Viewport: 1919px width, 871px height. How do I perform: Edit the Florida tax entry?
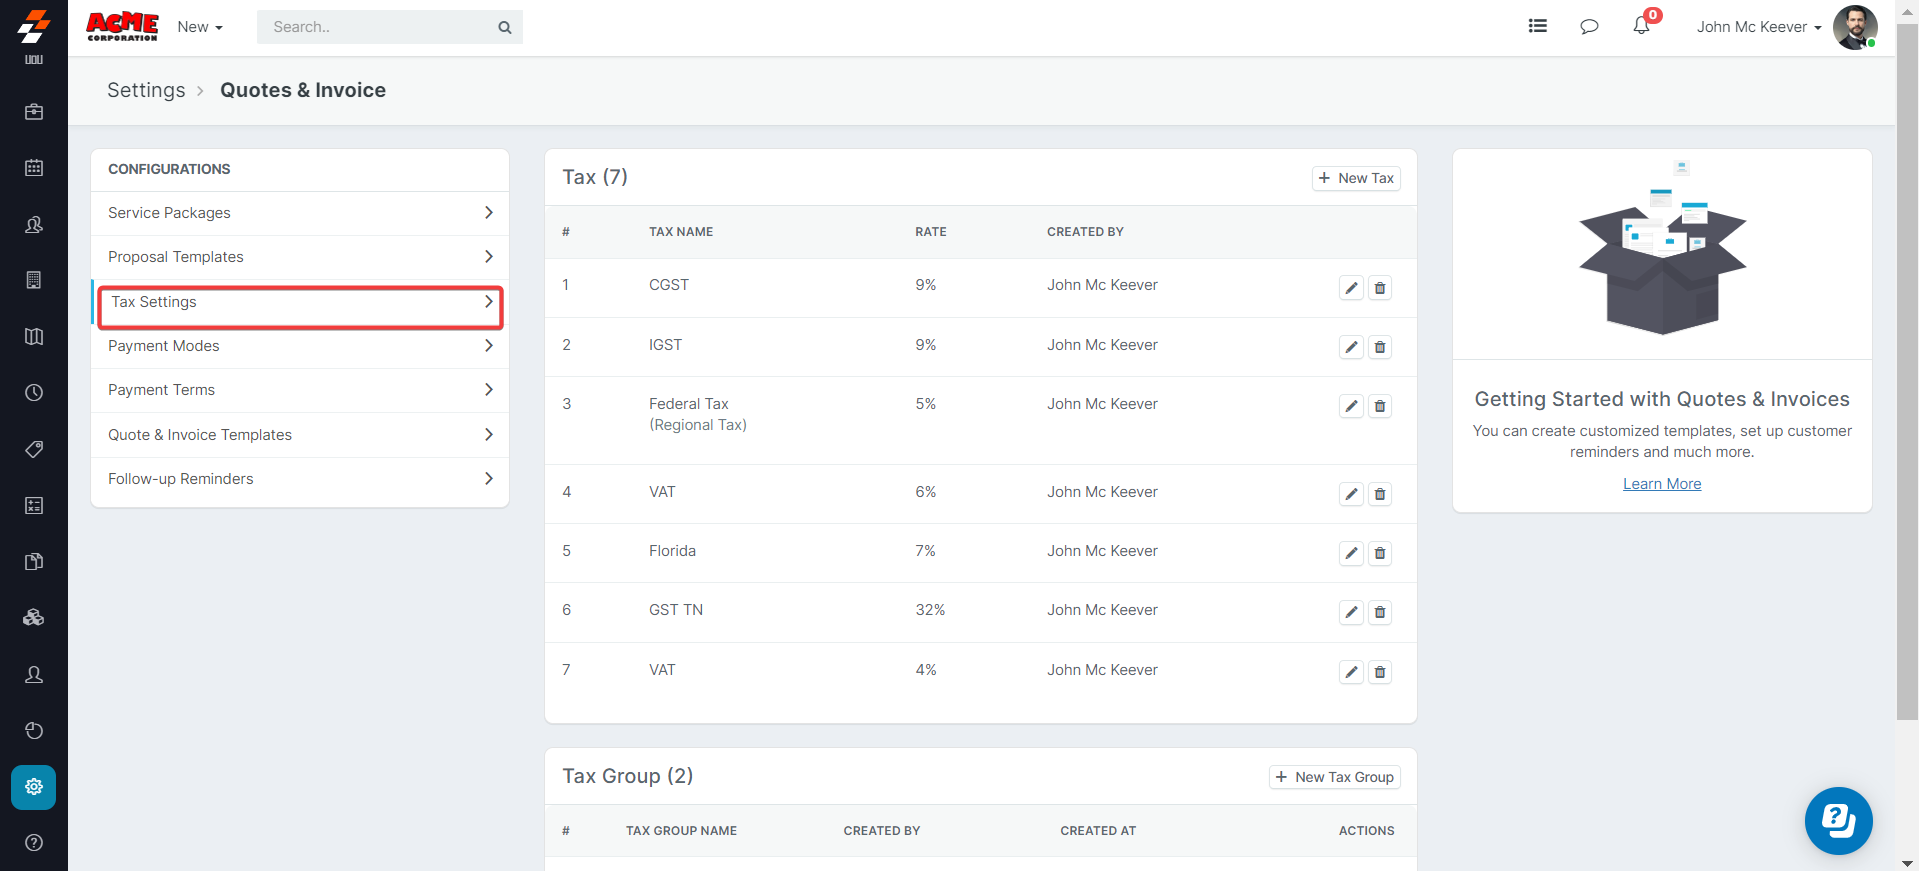tap(1351, 553)
